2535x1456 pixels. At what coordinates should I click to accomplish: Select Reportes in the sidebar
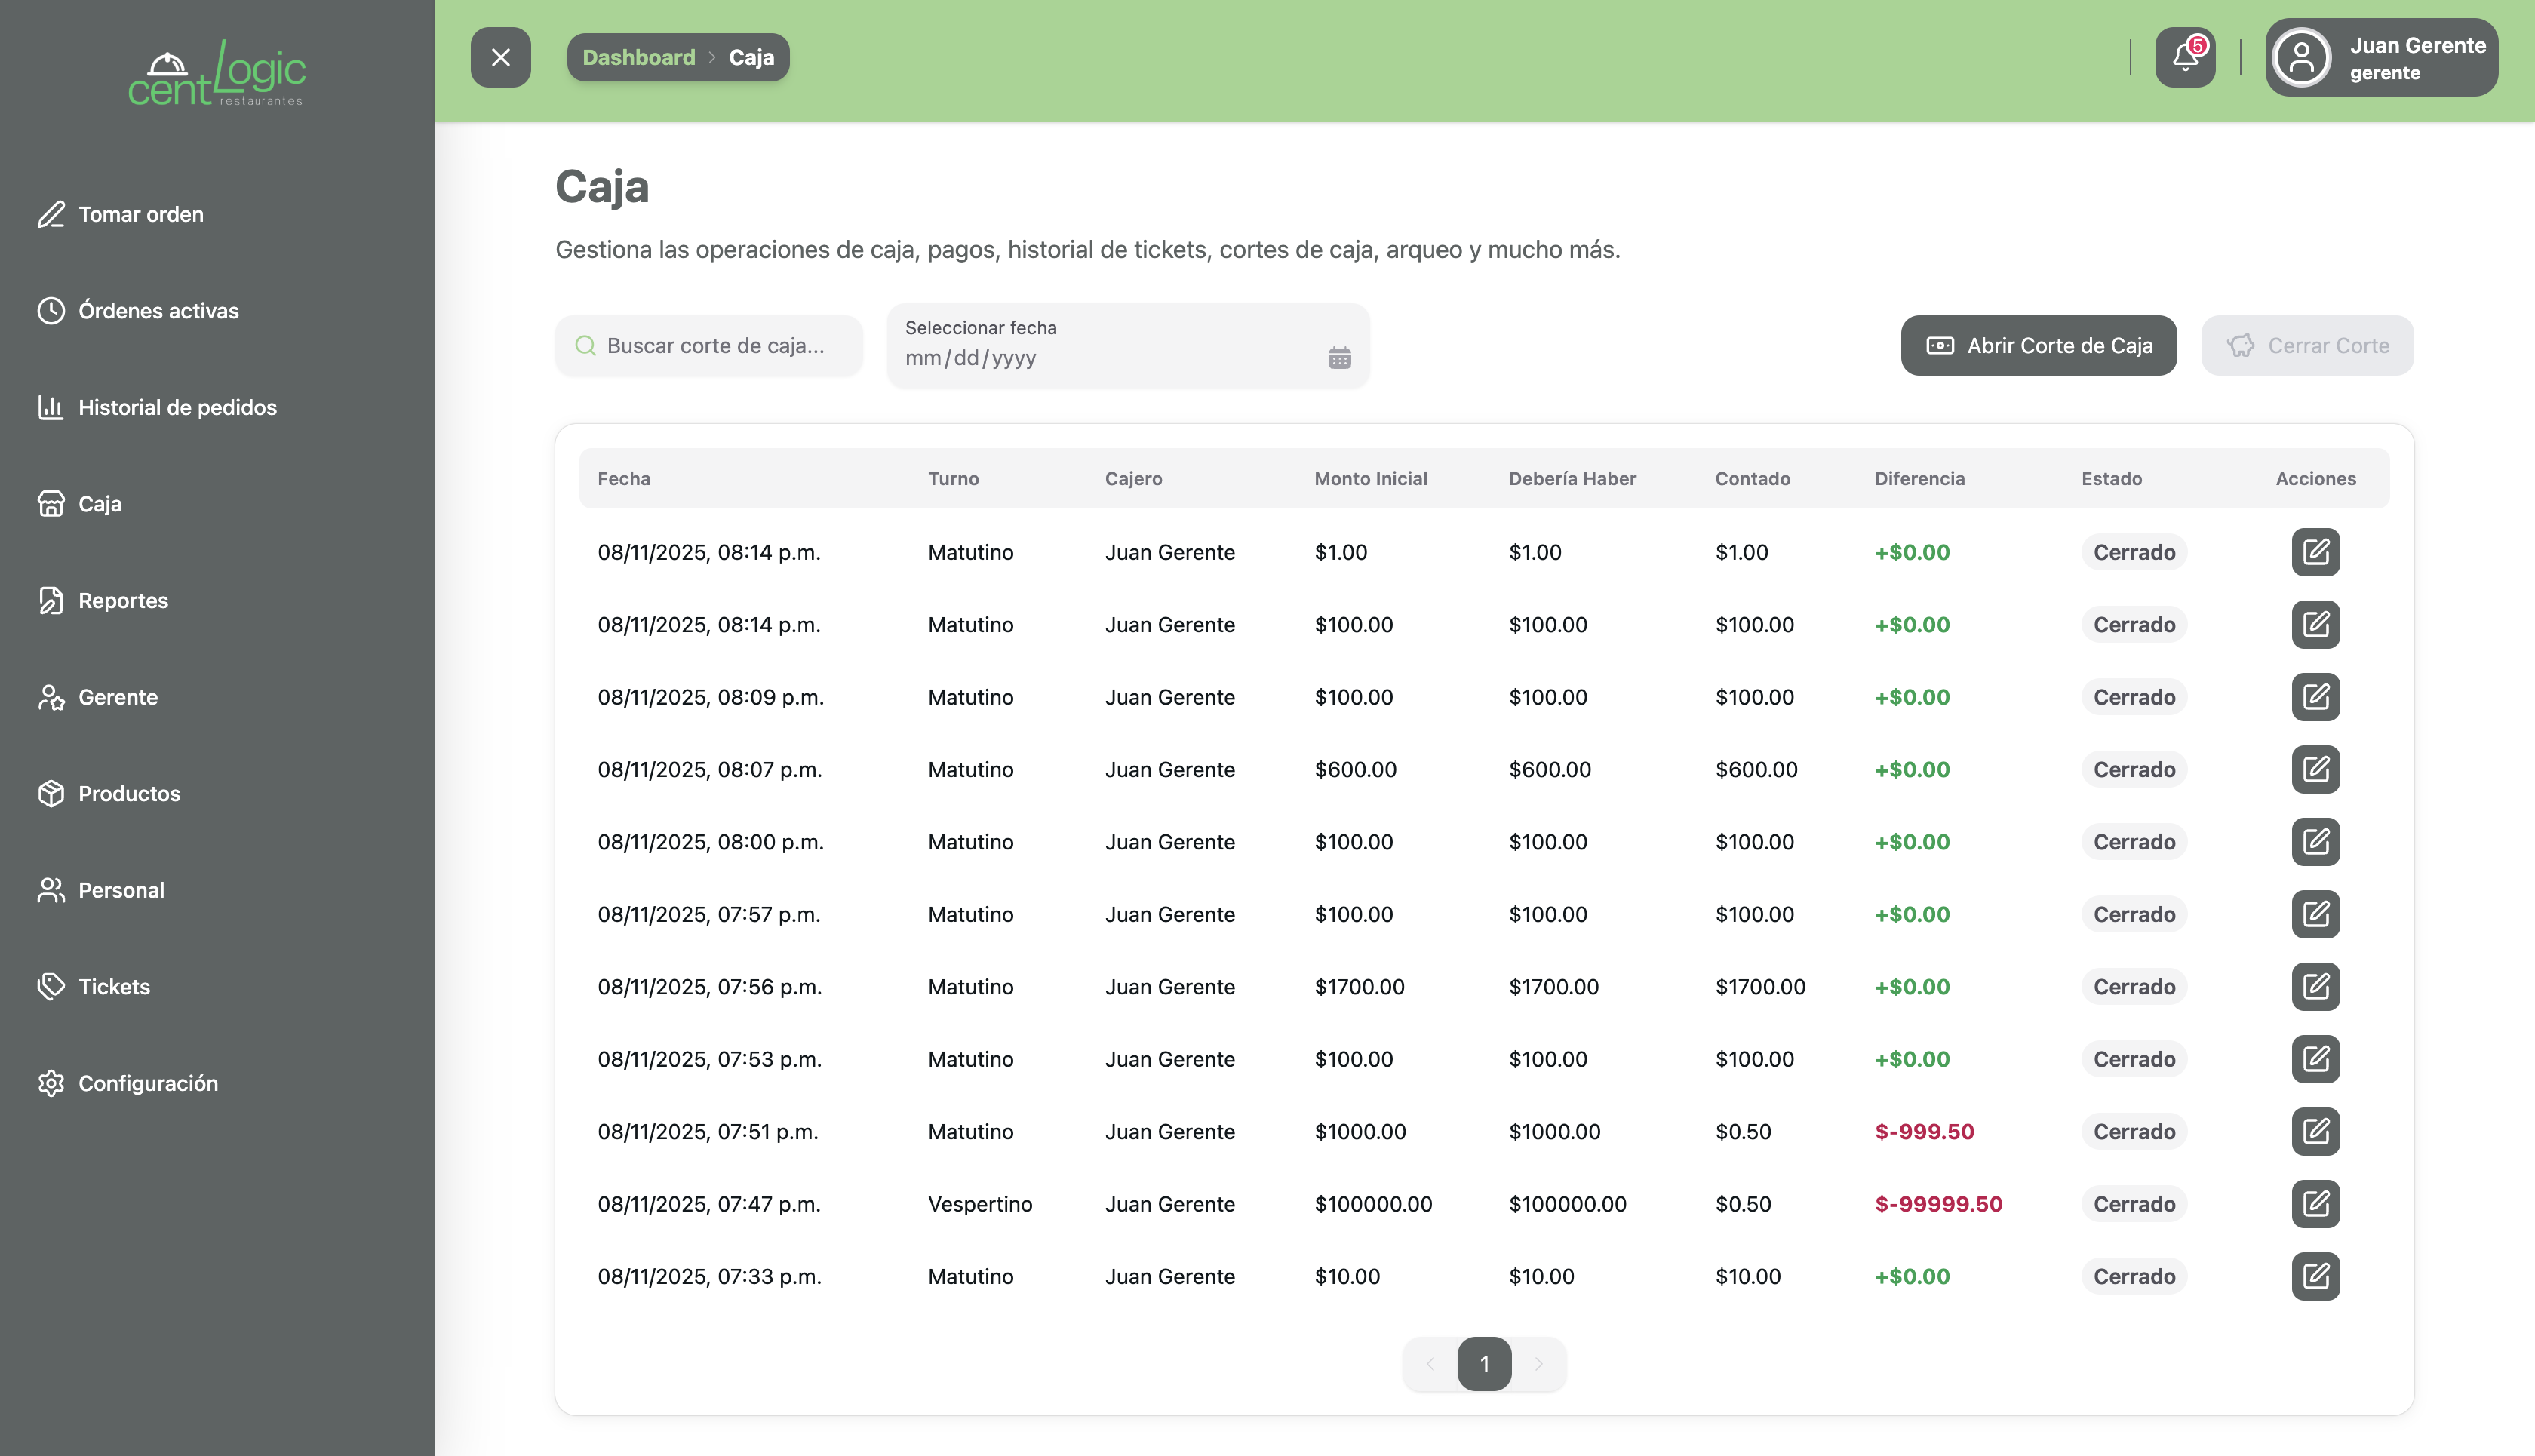(123, 600)
